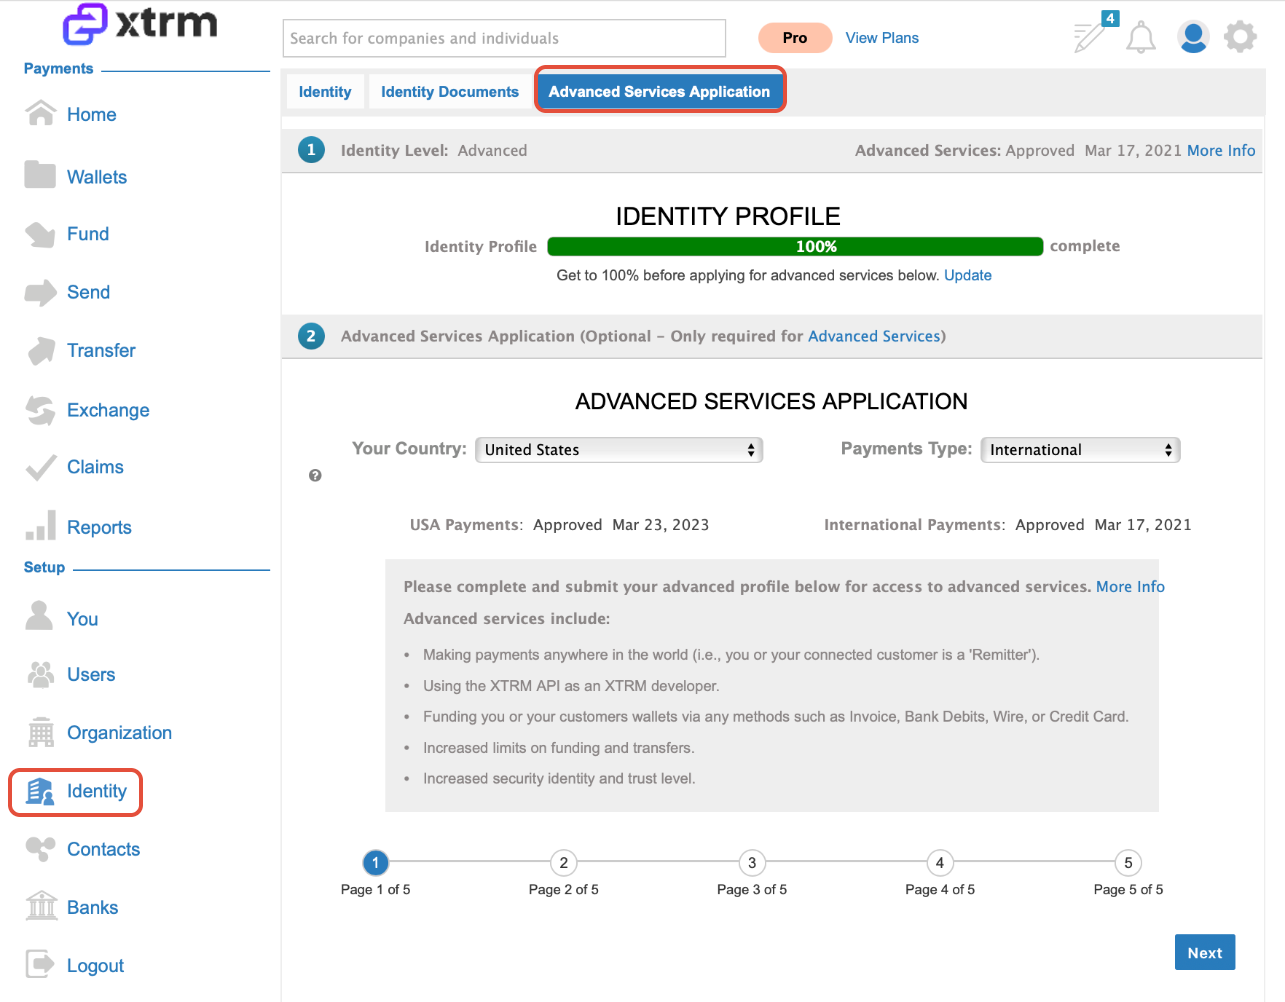Open the View Plans link

click(882, 38)
